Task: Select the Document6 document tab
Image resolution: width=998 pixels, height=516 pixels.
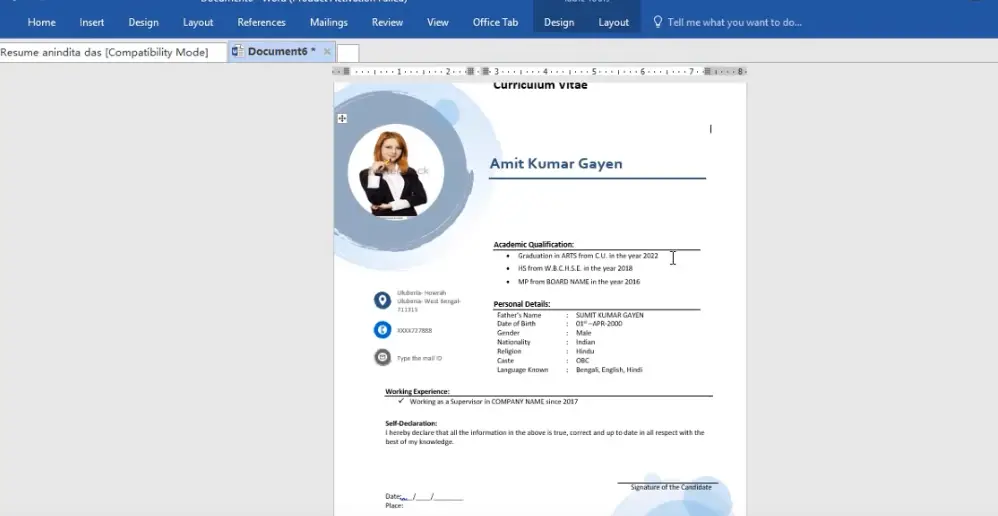Action: tap(281, 52)
